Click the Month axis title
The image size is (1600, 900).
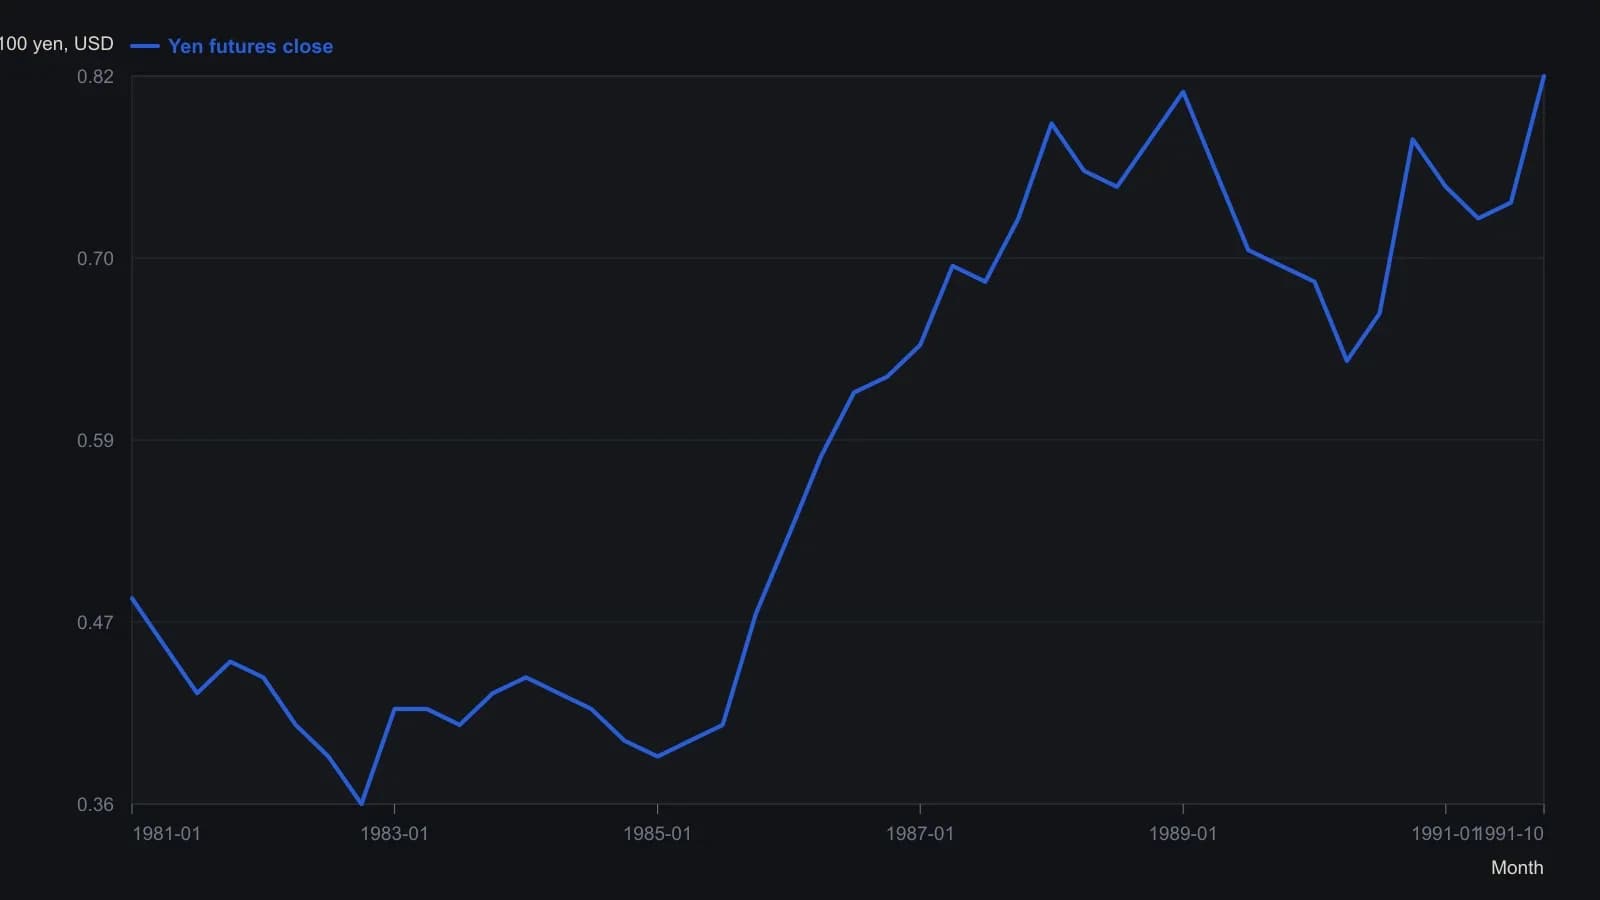point(1517,868)
